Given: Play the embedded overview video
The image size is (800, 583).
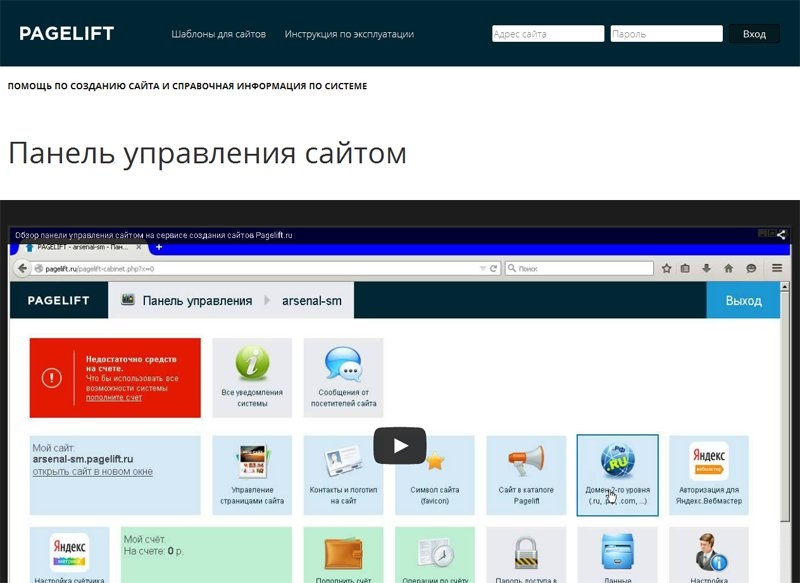Looking at the screenshot, I should 400,446.
